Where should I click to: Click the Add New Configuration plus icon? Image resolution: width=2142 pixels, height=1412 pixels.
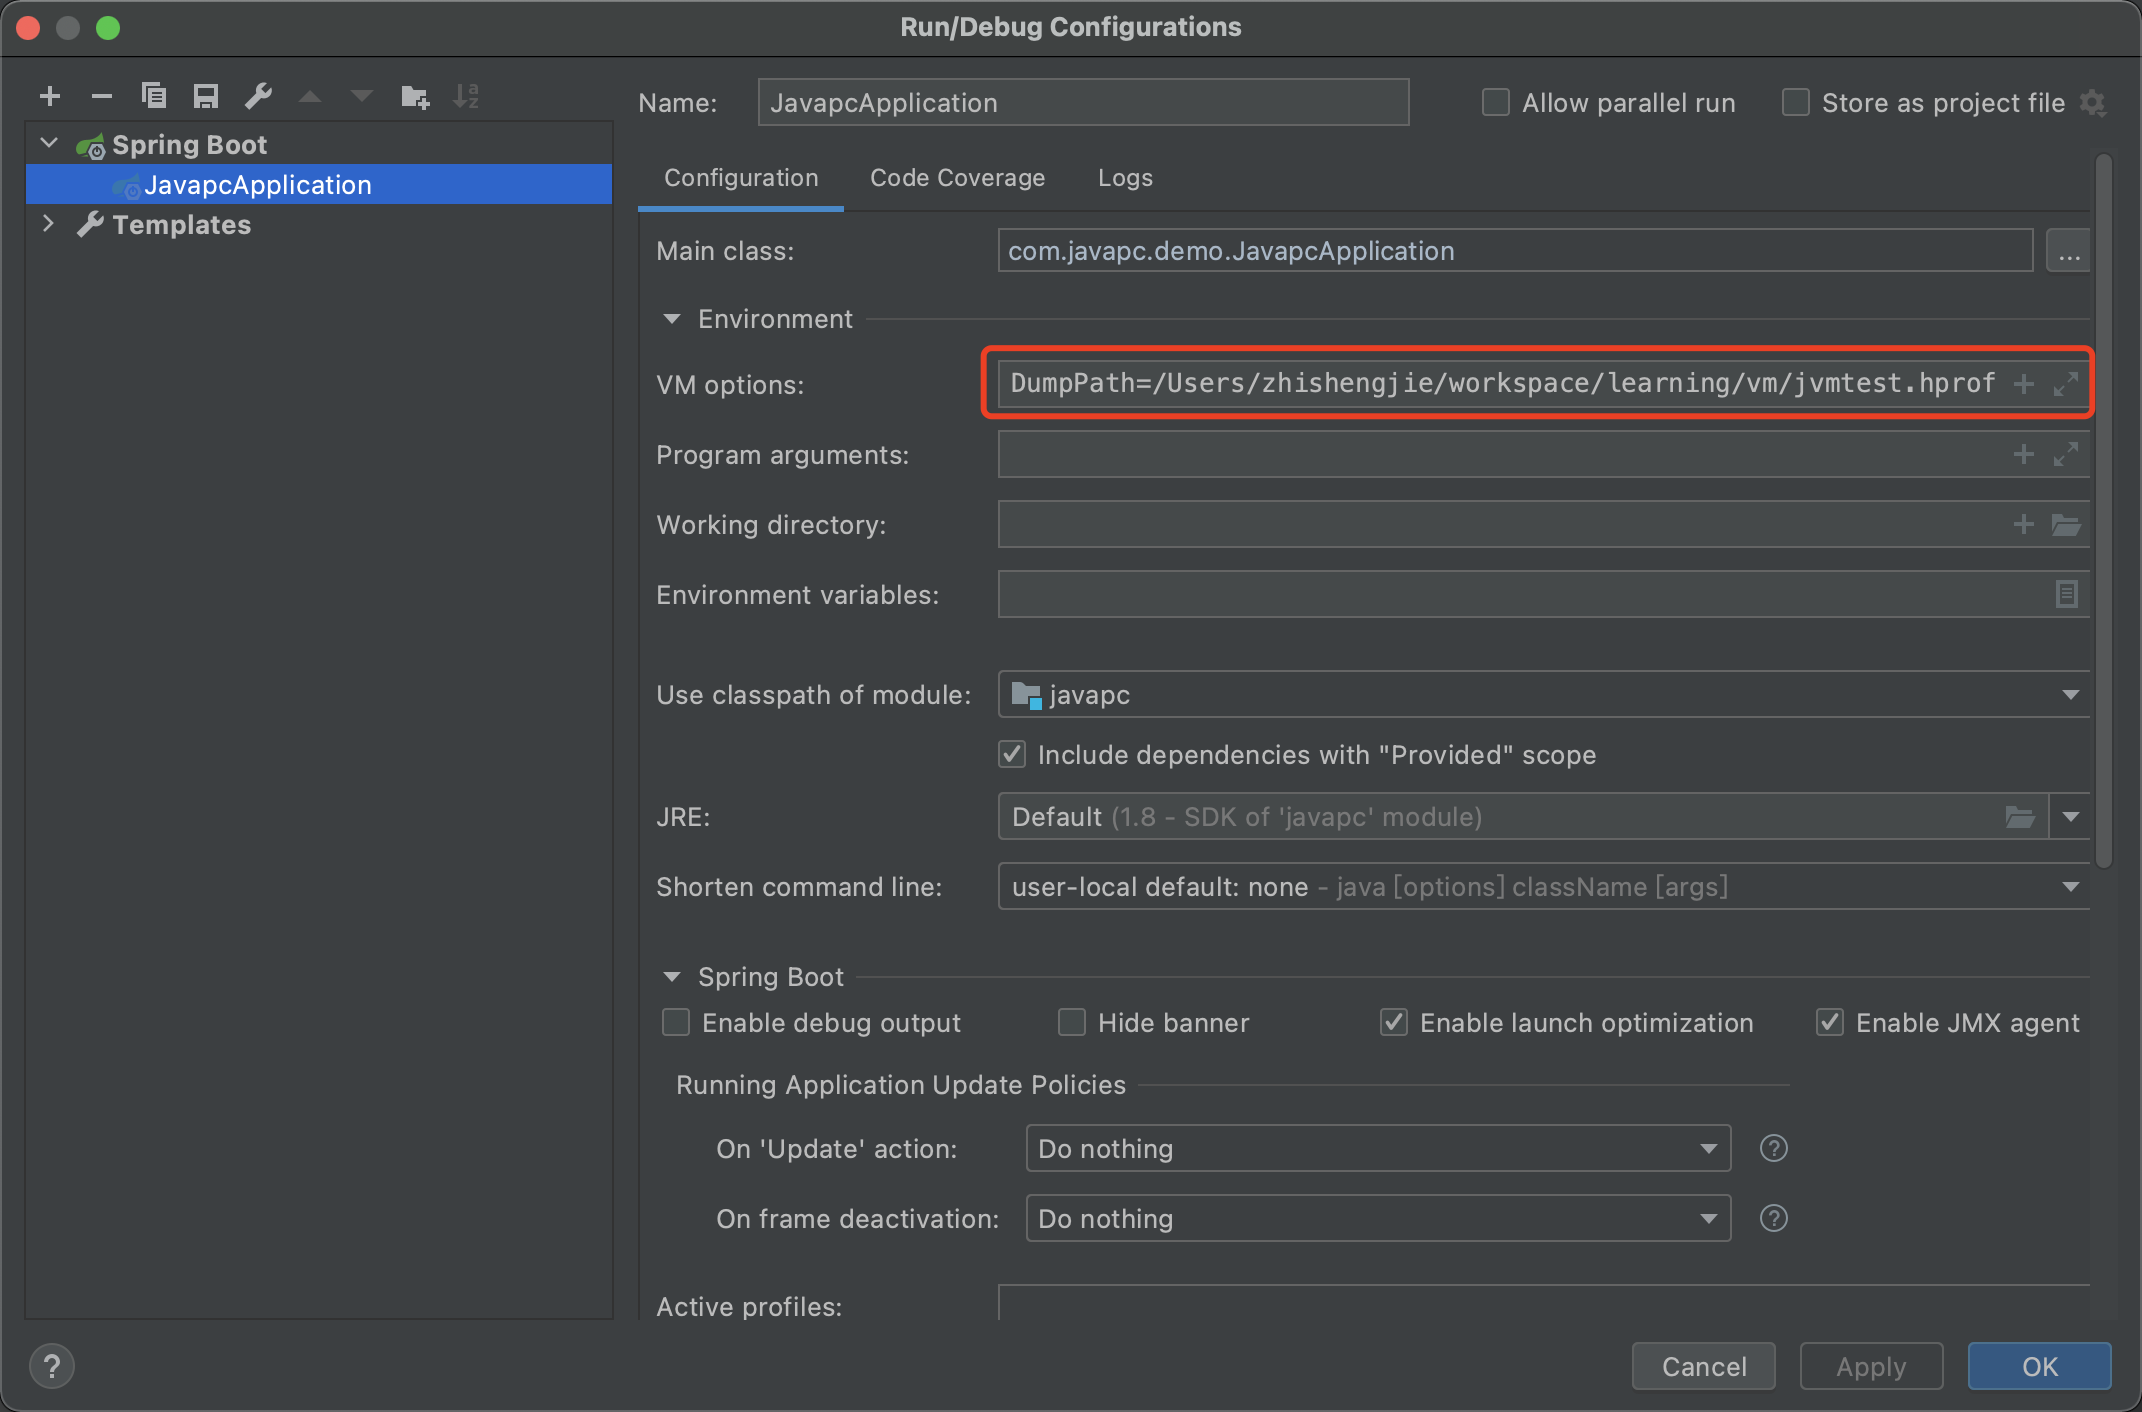(50, 97)
